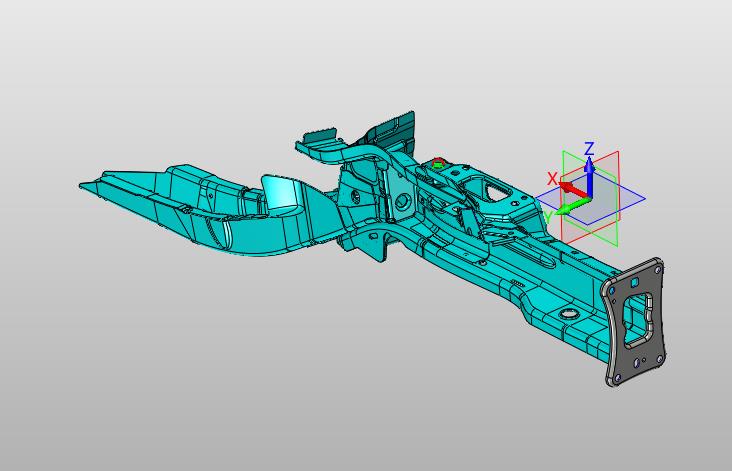Click the red X axis label

point(552,179)
